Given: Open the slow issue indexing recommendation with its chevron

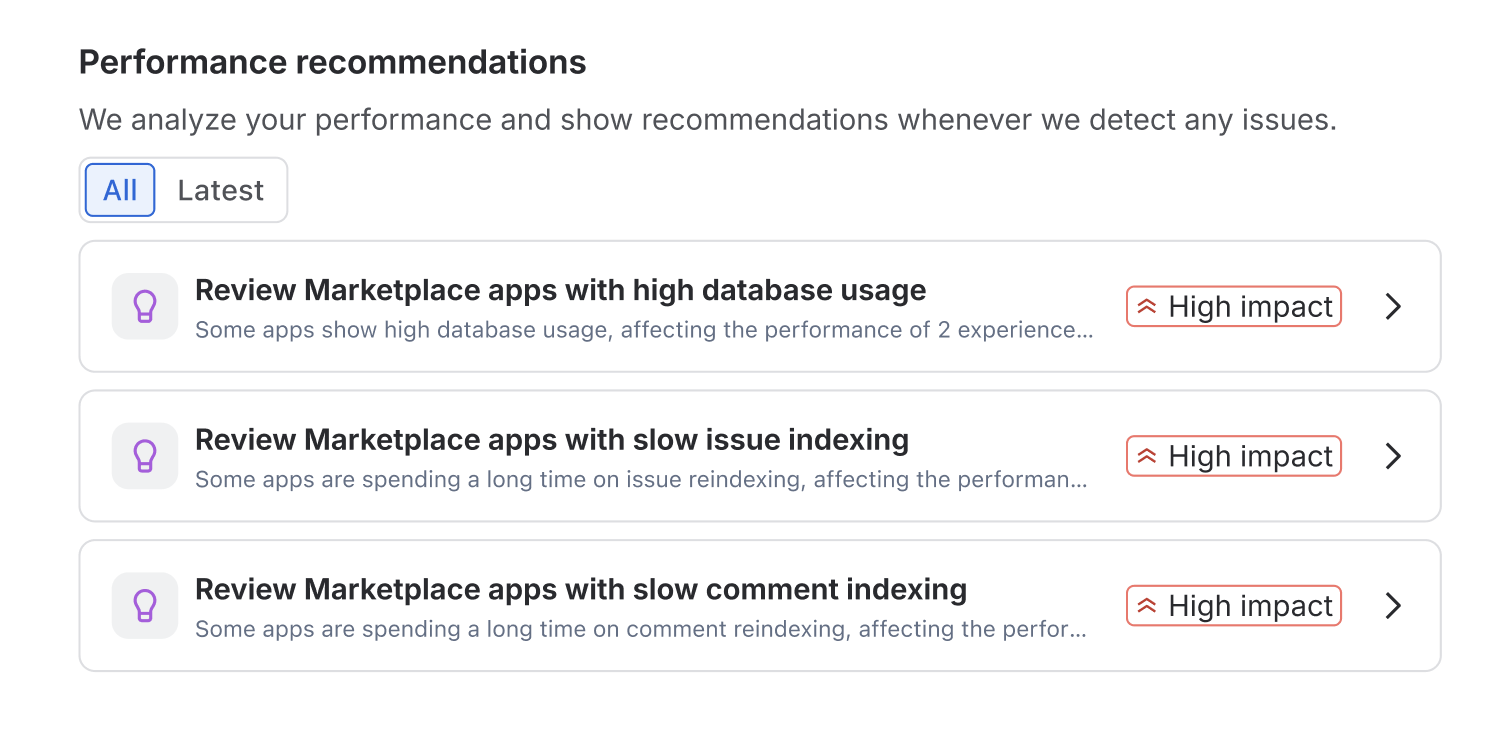Looking at the screenshot, I should click(x=1393, y=456).
